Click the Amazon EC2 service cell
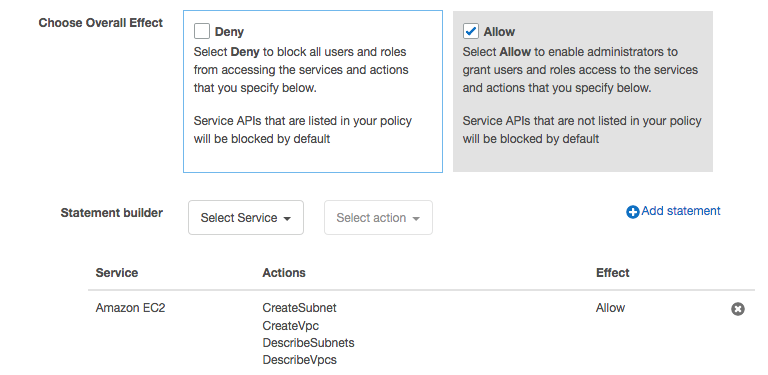This screenshot has width=768, height=375. (130, 308)
